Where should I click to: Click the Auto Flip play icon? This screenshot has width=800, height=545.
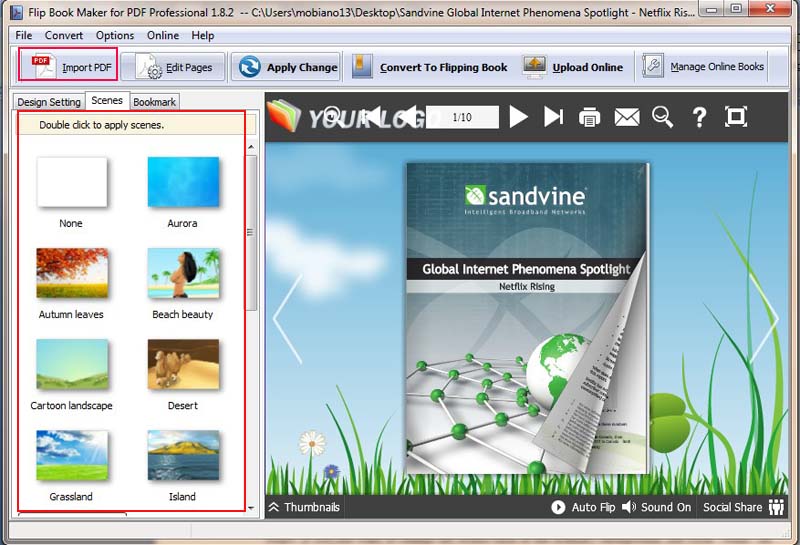(558, 507)
